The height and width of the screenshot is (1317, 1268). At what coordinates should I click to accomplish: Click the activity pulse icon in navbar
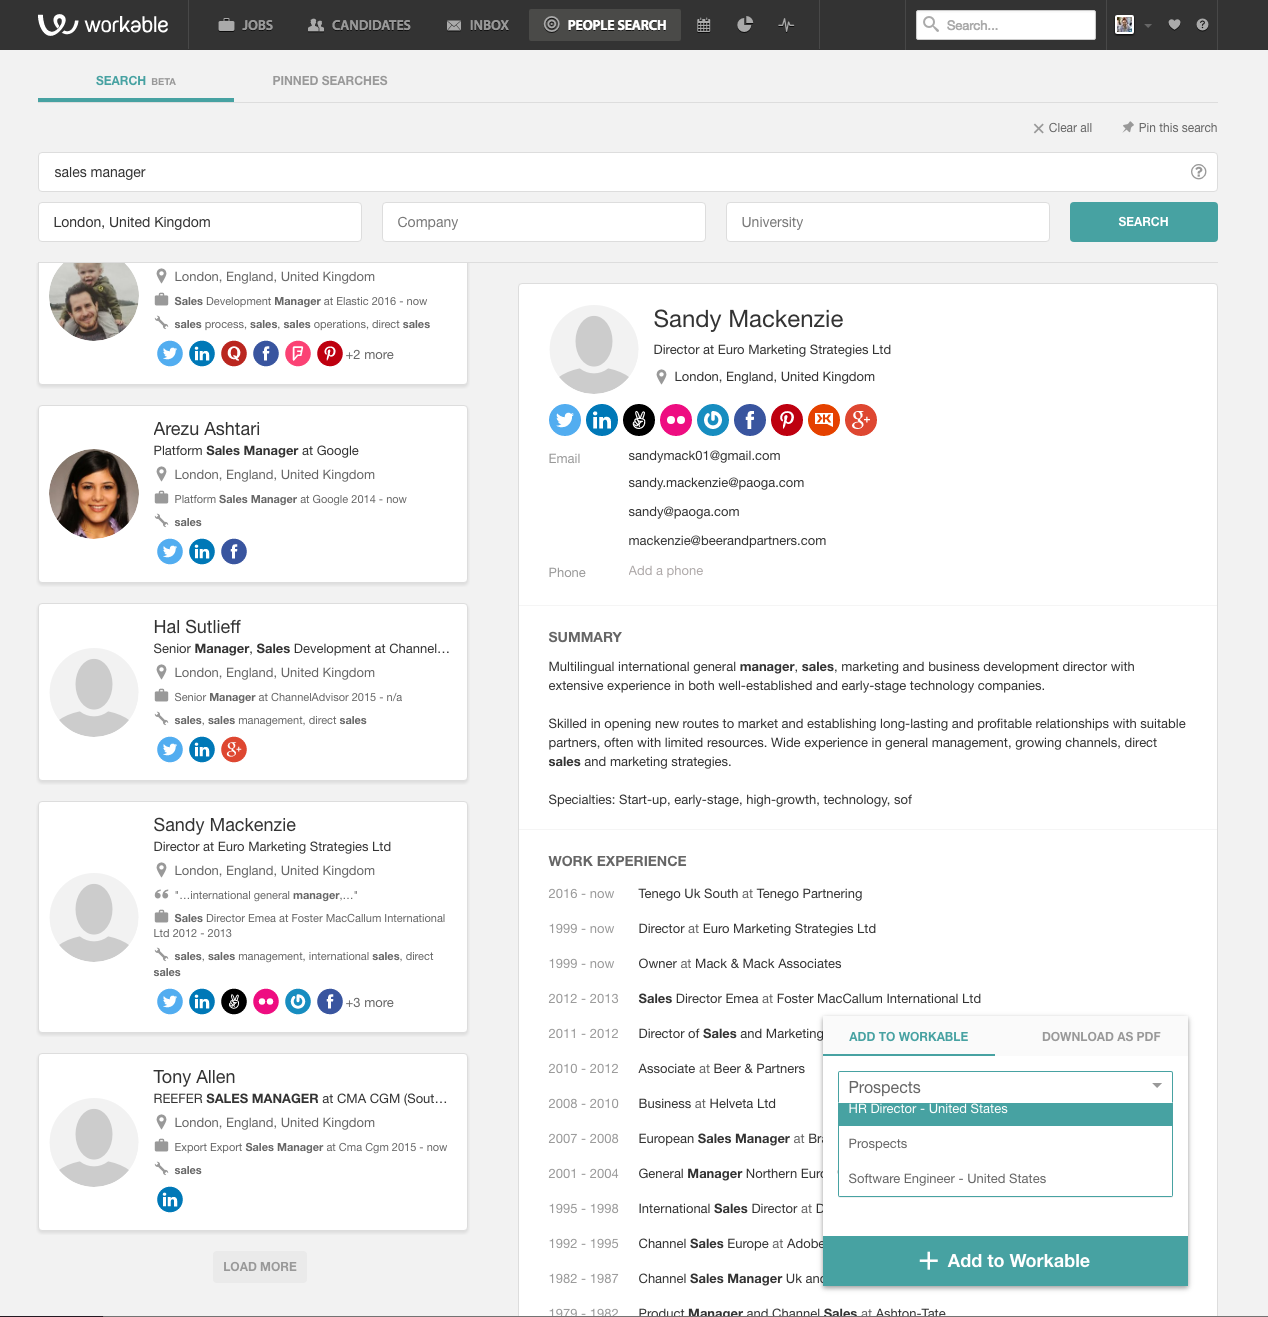786,25
